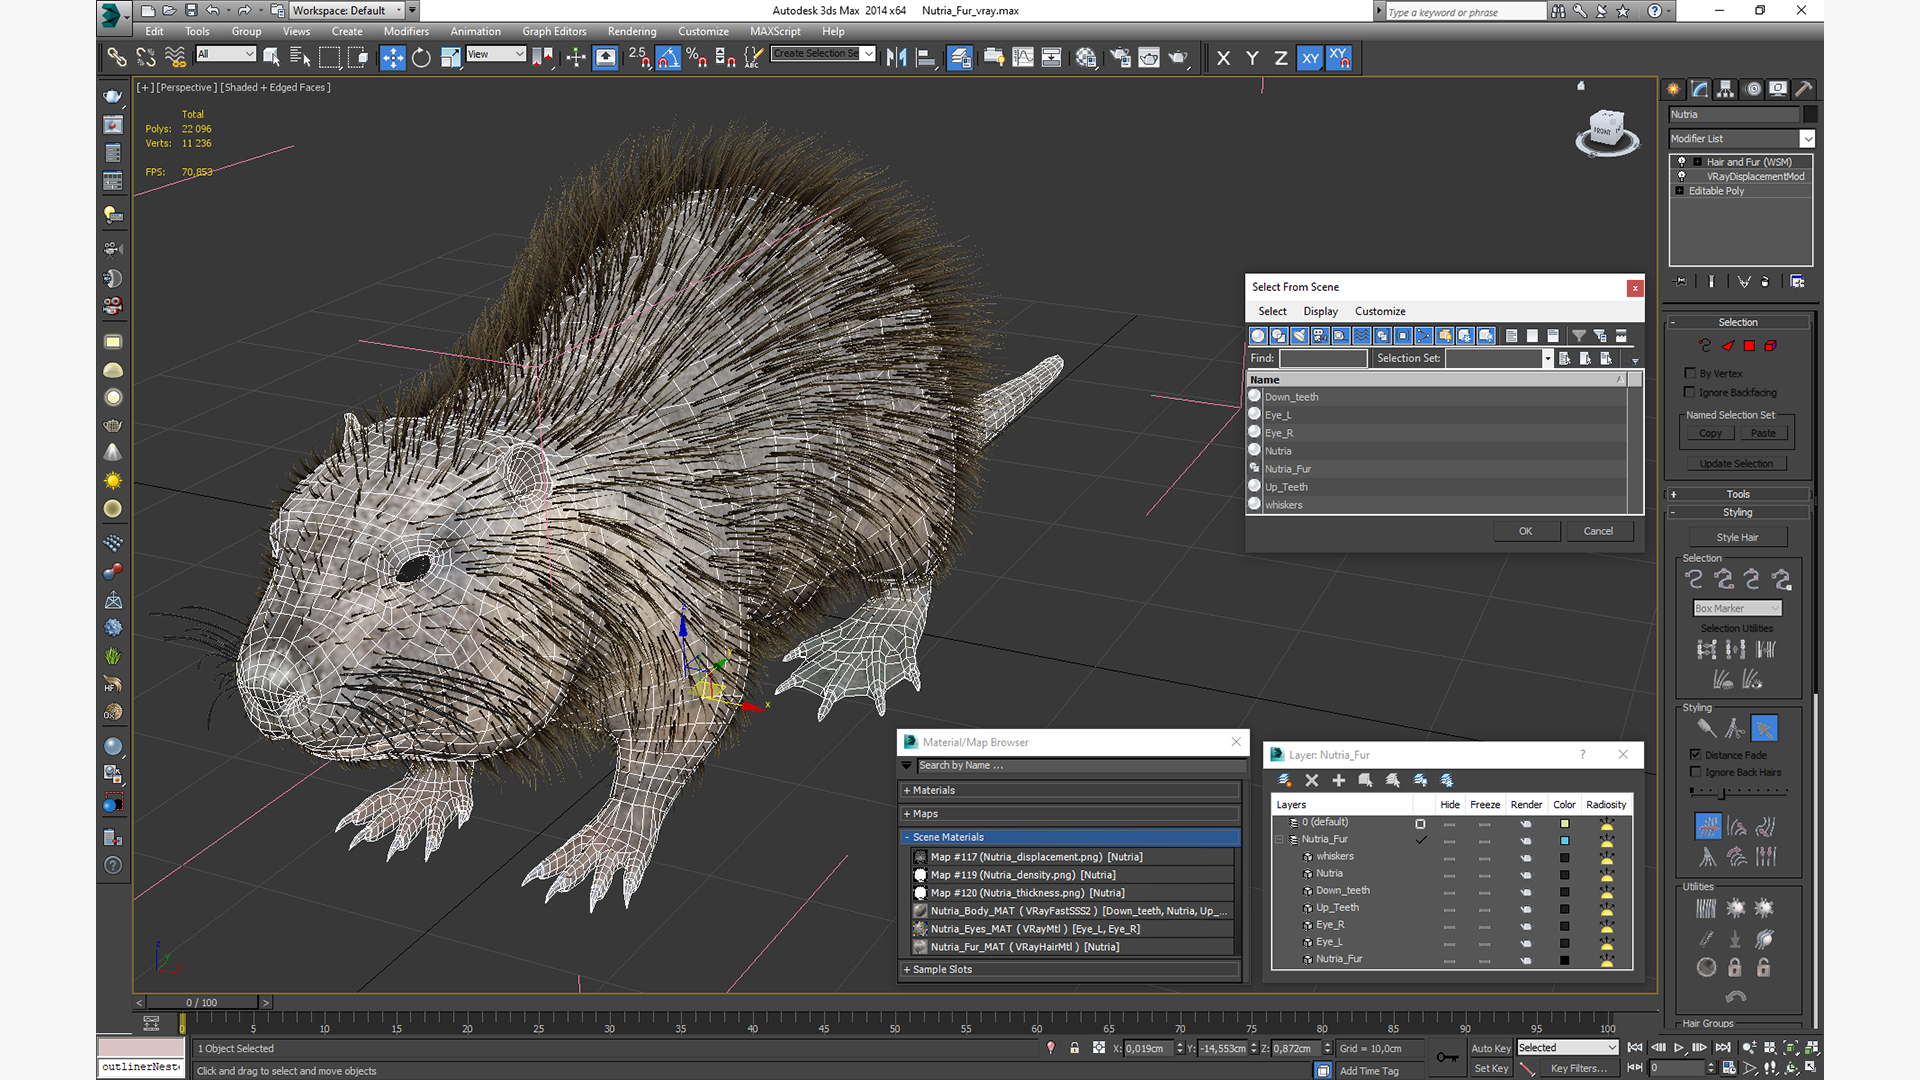This screenshot has width=1920, height=1080.
Task: Enable the Ignore Backfacing checkbox
Action: click(x=1690, y=392)
